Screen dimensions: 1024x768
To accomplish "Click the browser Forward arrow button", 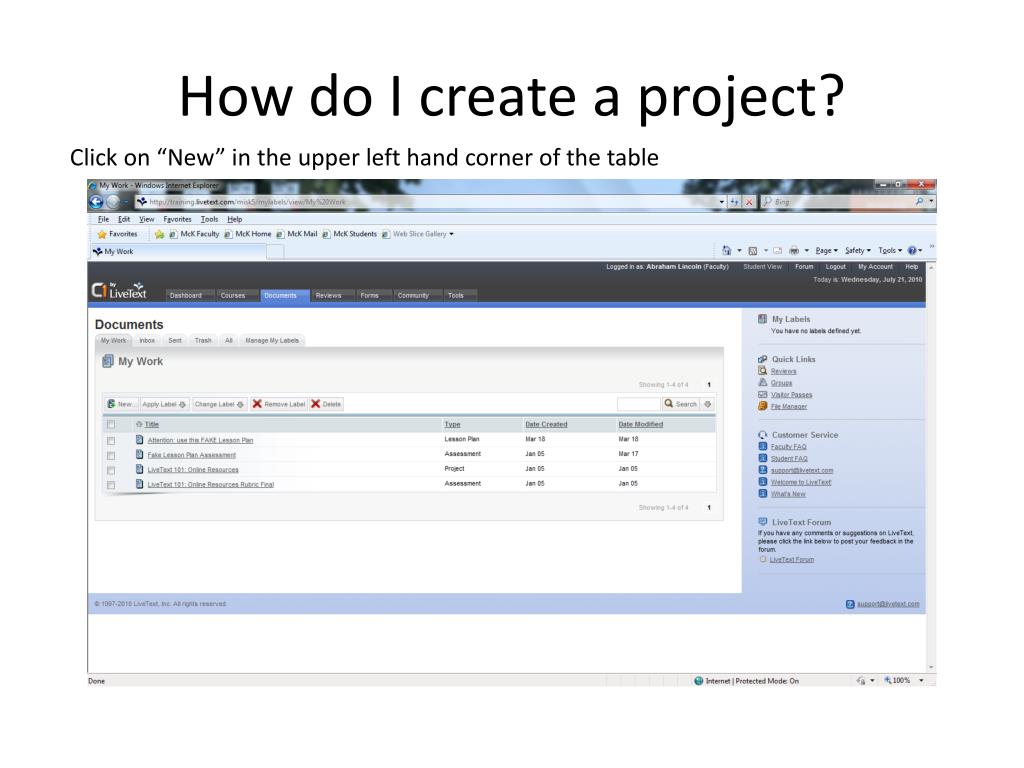I will (113, 202).
